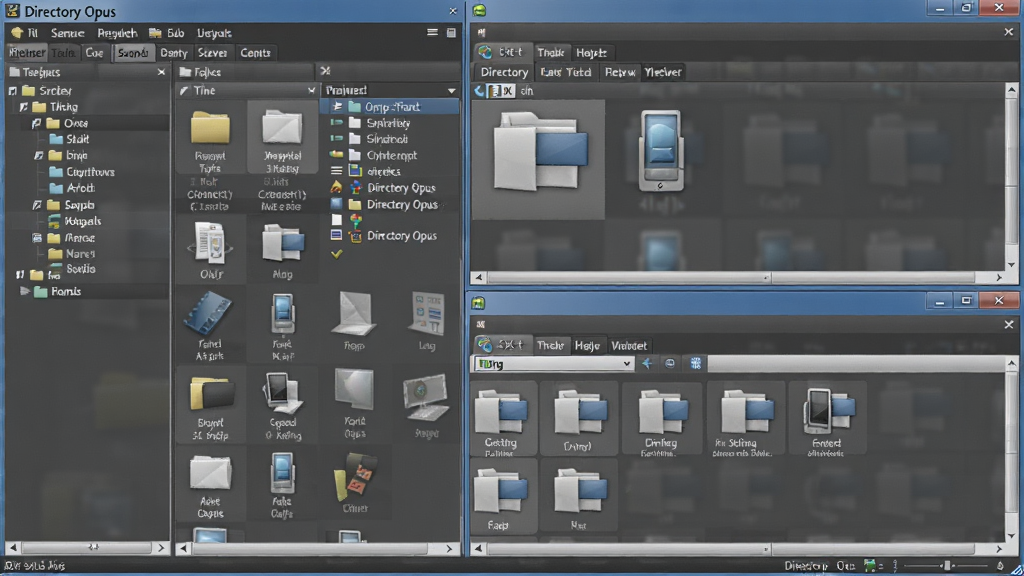Open the Cetting folder in bottom-right window
Viewport: 1024px width, 576px height.
click(x=501, y=419)
